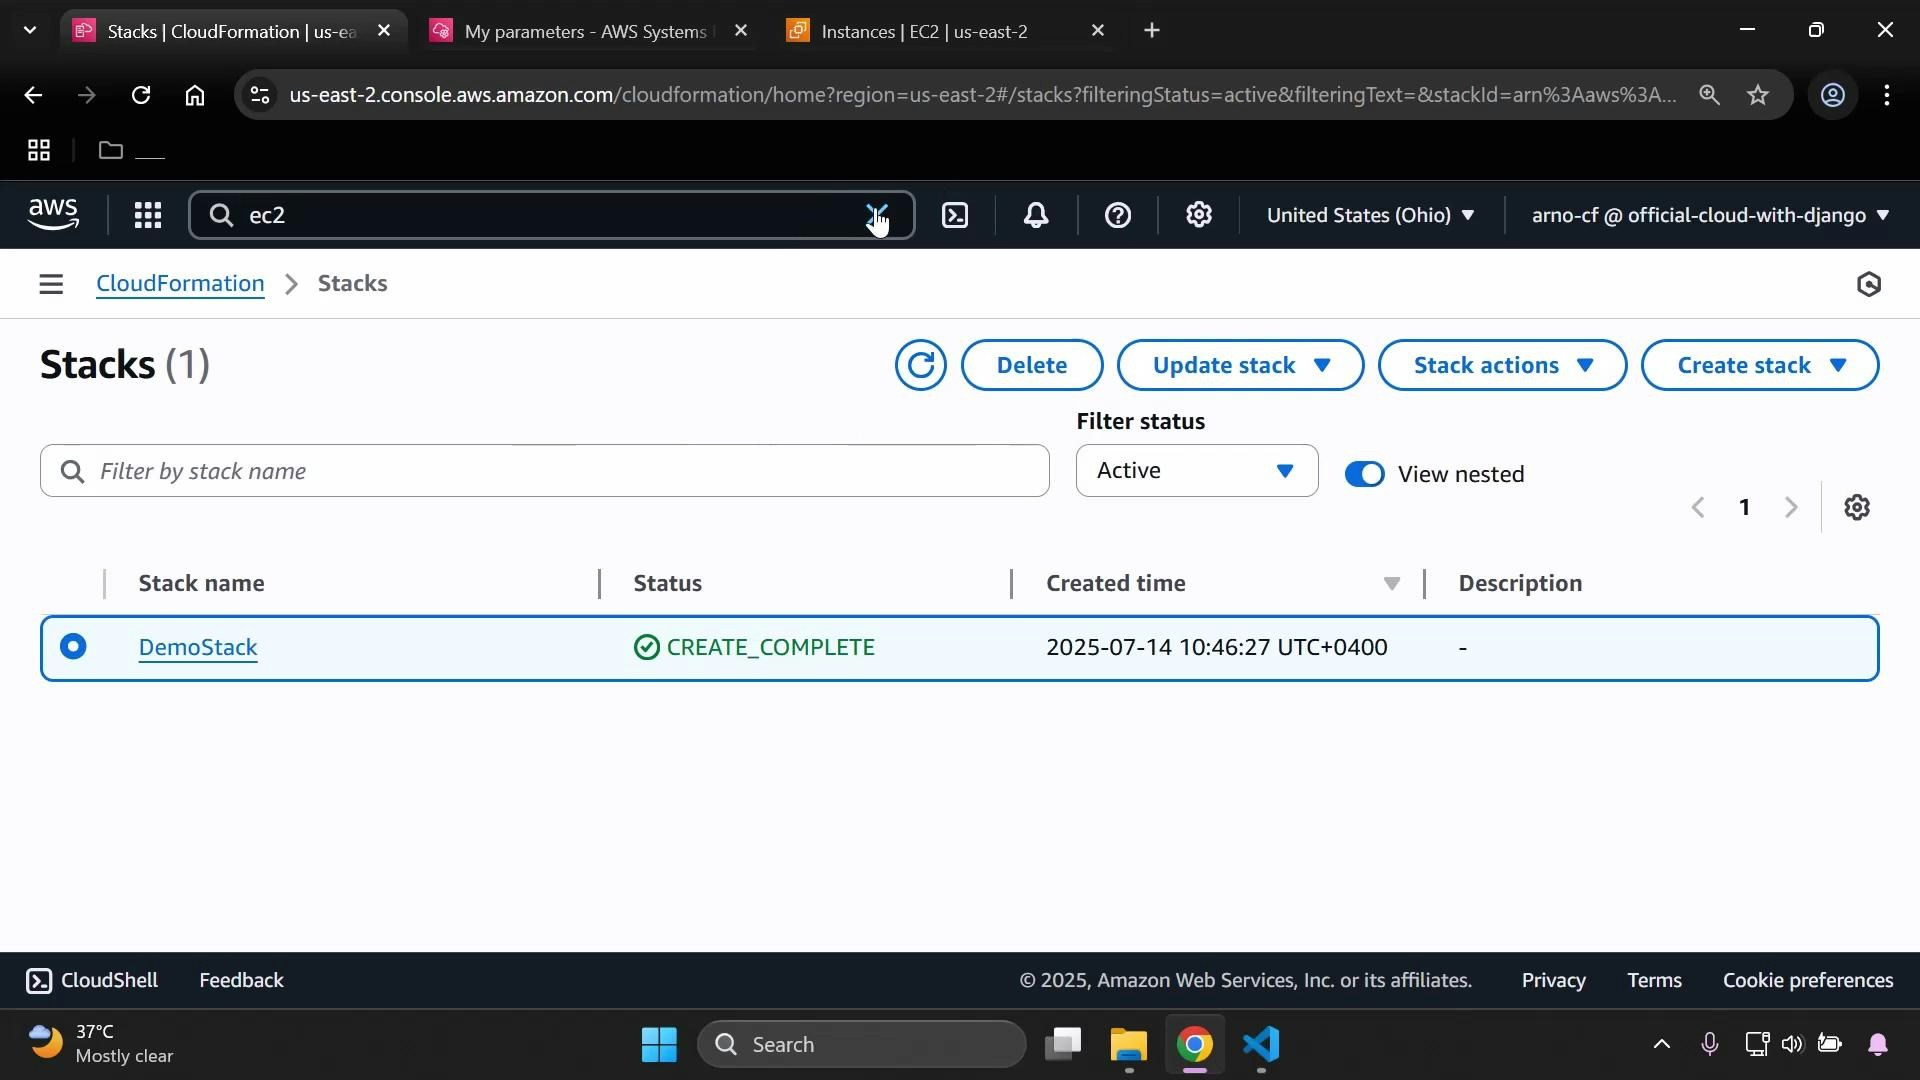Click the AWS home logo
Viewport: 1920px width, 1080px height.
coord(53,214)
